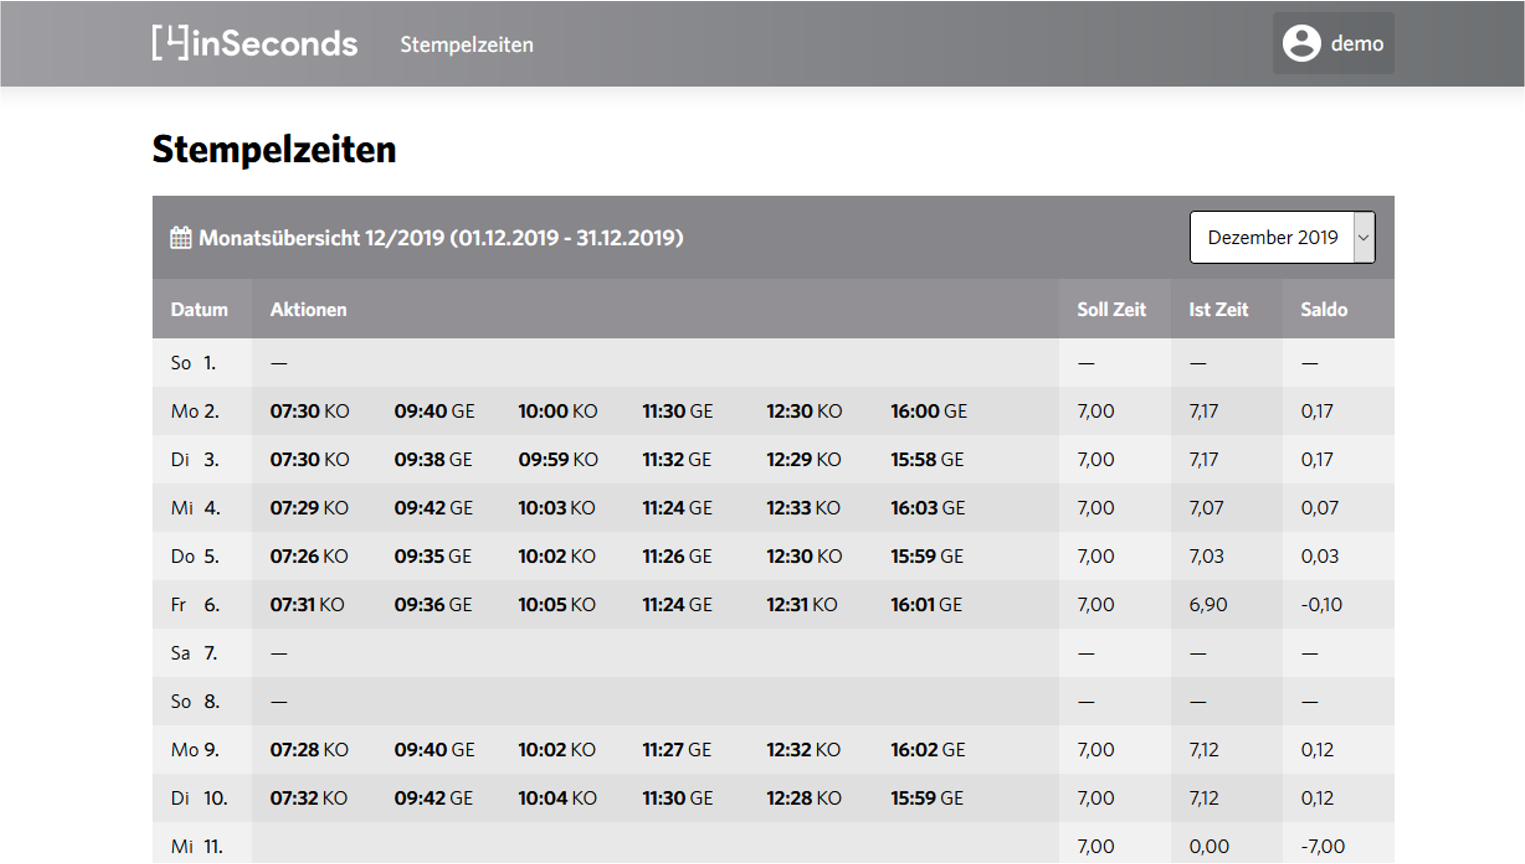Click the 12:31 KO entry on Fr 6.
The width and height of the screenshot is (1525, 864).
[802, 605]
